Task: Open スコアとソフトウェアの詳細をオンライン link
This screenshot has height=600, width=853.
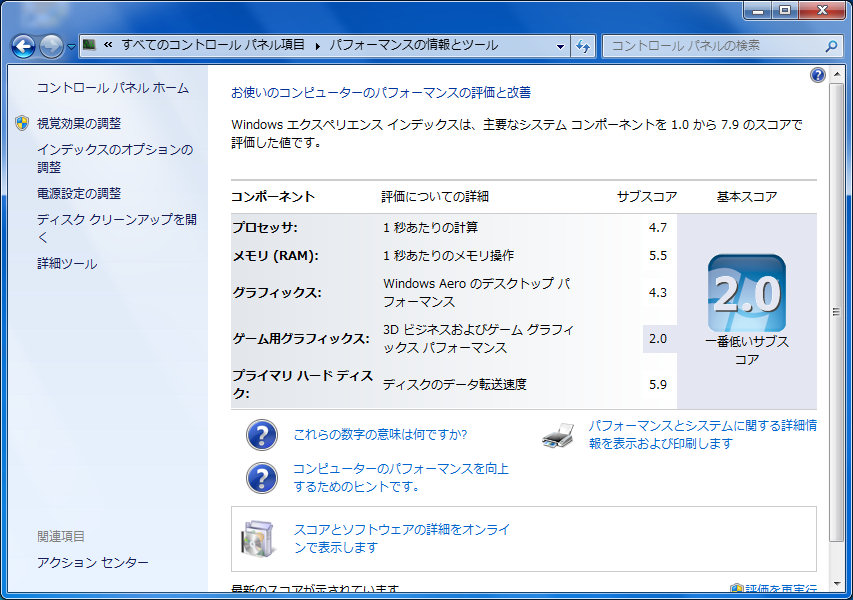Action: click(x=402, y=538)
